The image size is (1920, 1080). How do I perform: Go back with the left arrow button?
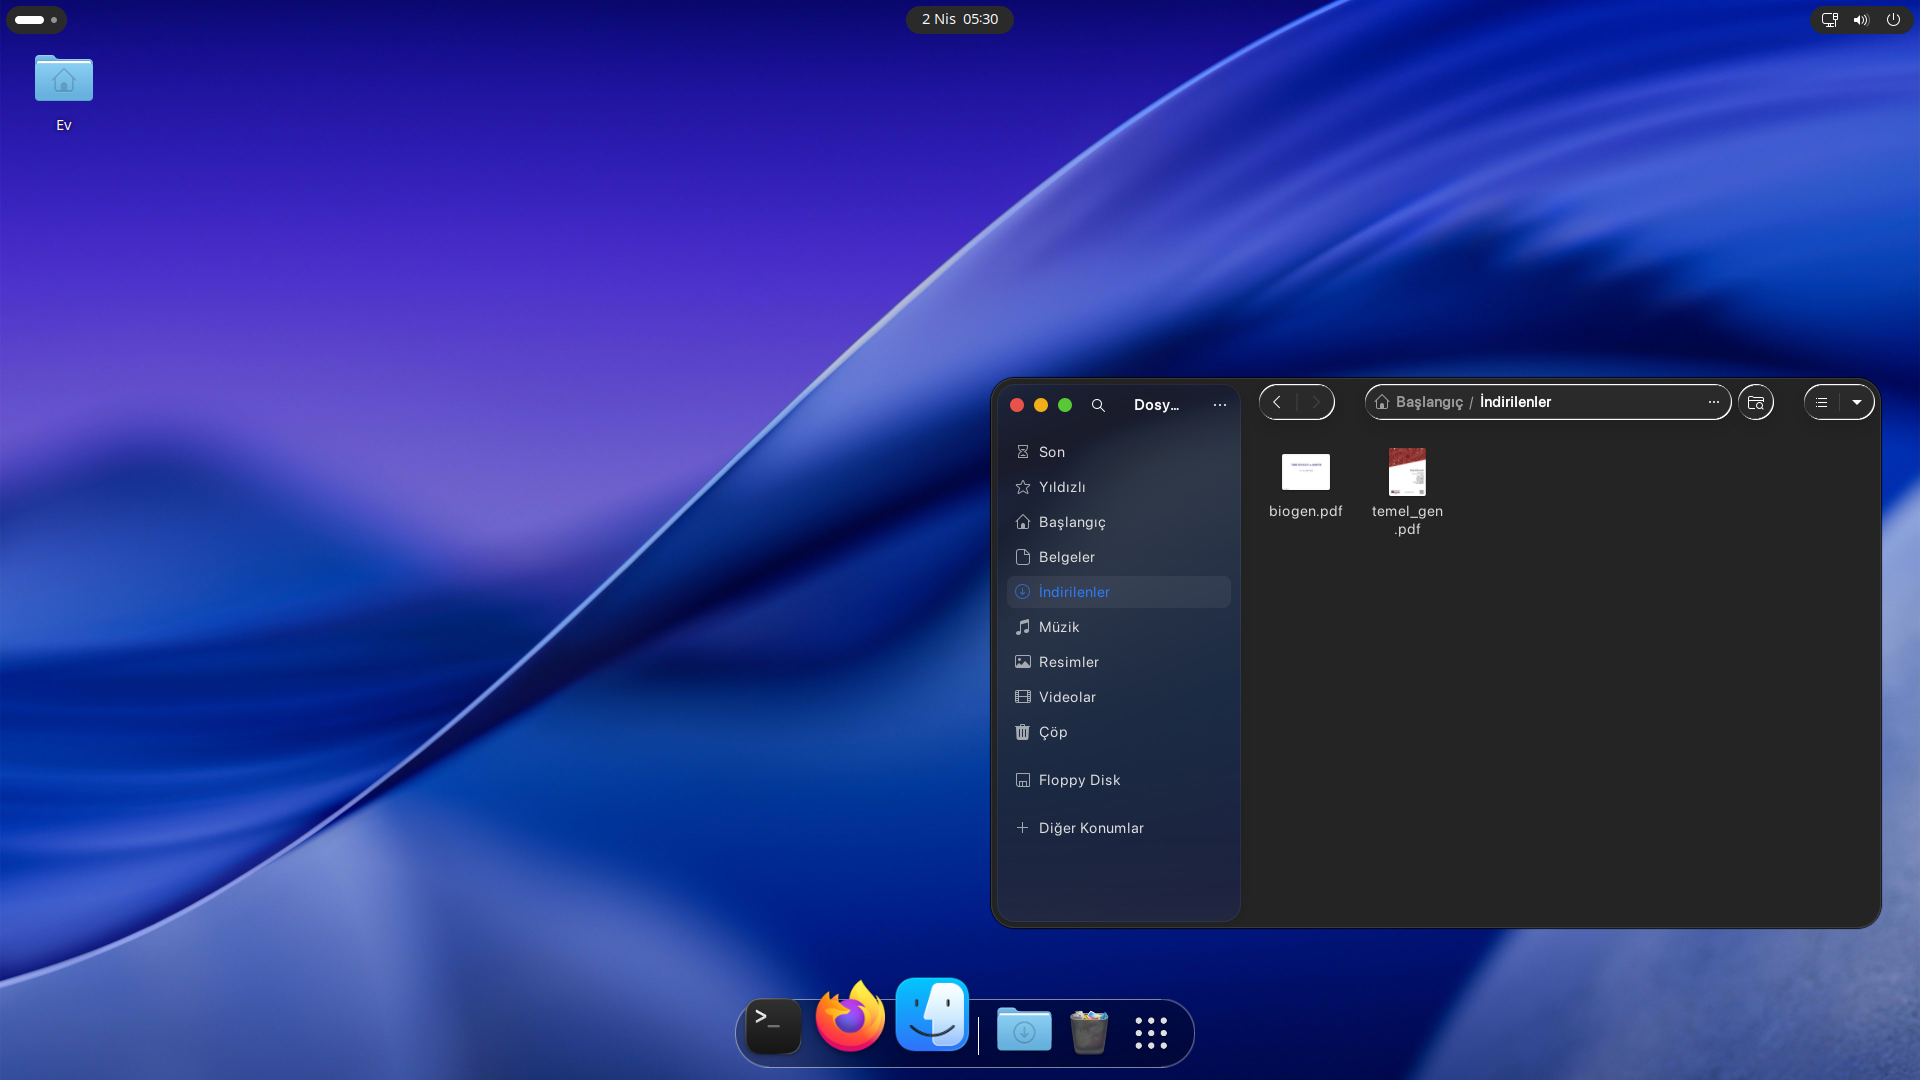[x=1277, y=402]
